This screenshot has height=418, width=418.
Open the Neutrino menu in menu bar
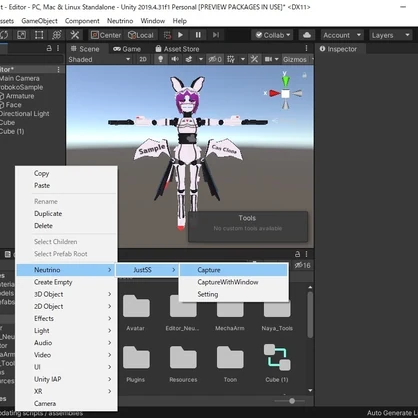pos(120,21)
